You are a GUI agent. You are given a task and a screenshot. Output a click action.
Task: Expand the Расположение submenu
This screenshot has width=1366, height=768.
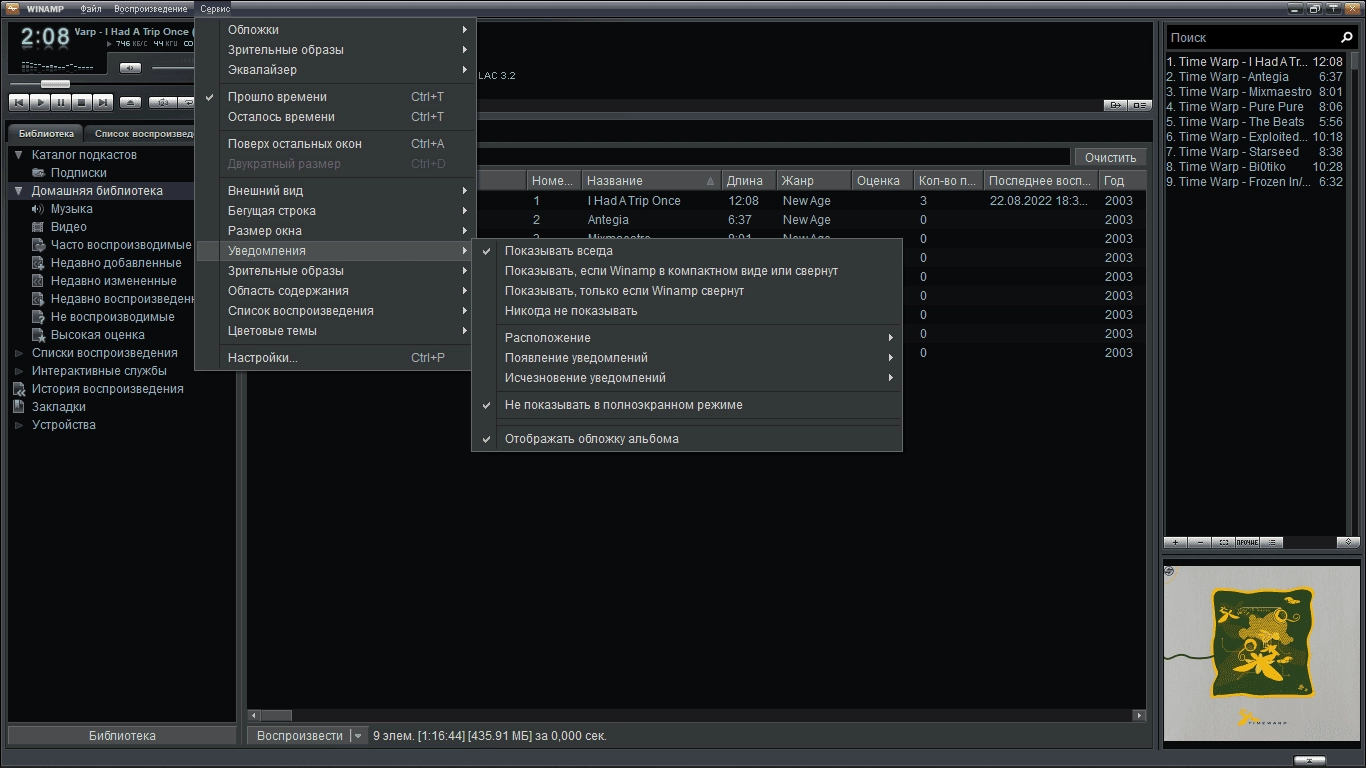[687, 338]
